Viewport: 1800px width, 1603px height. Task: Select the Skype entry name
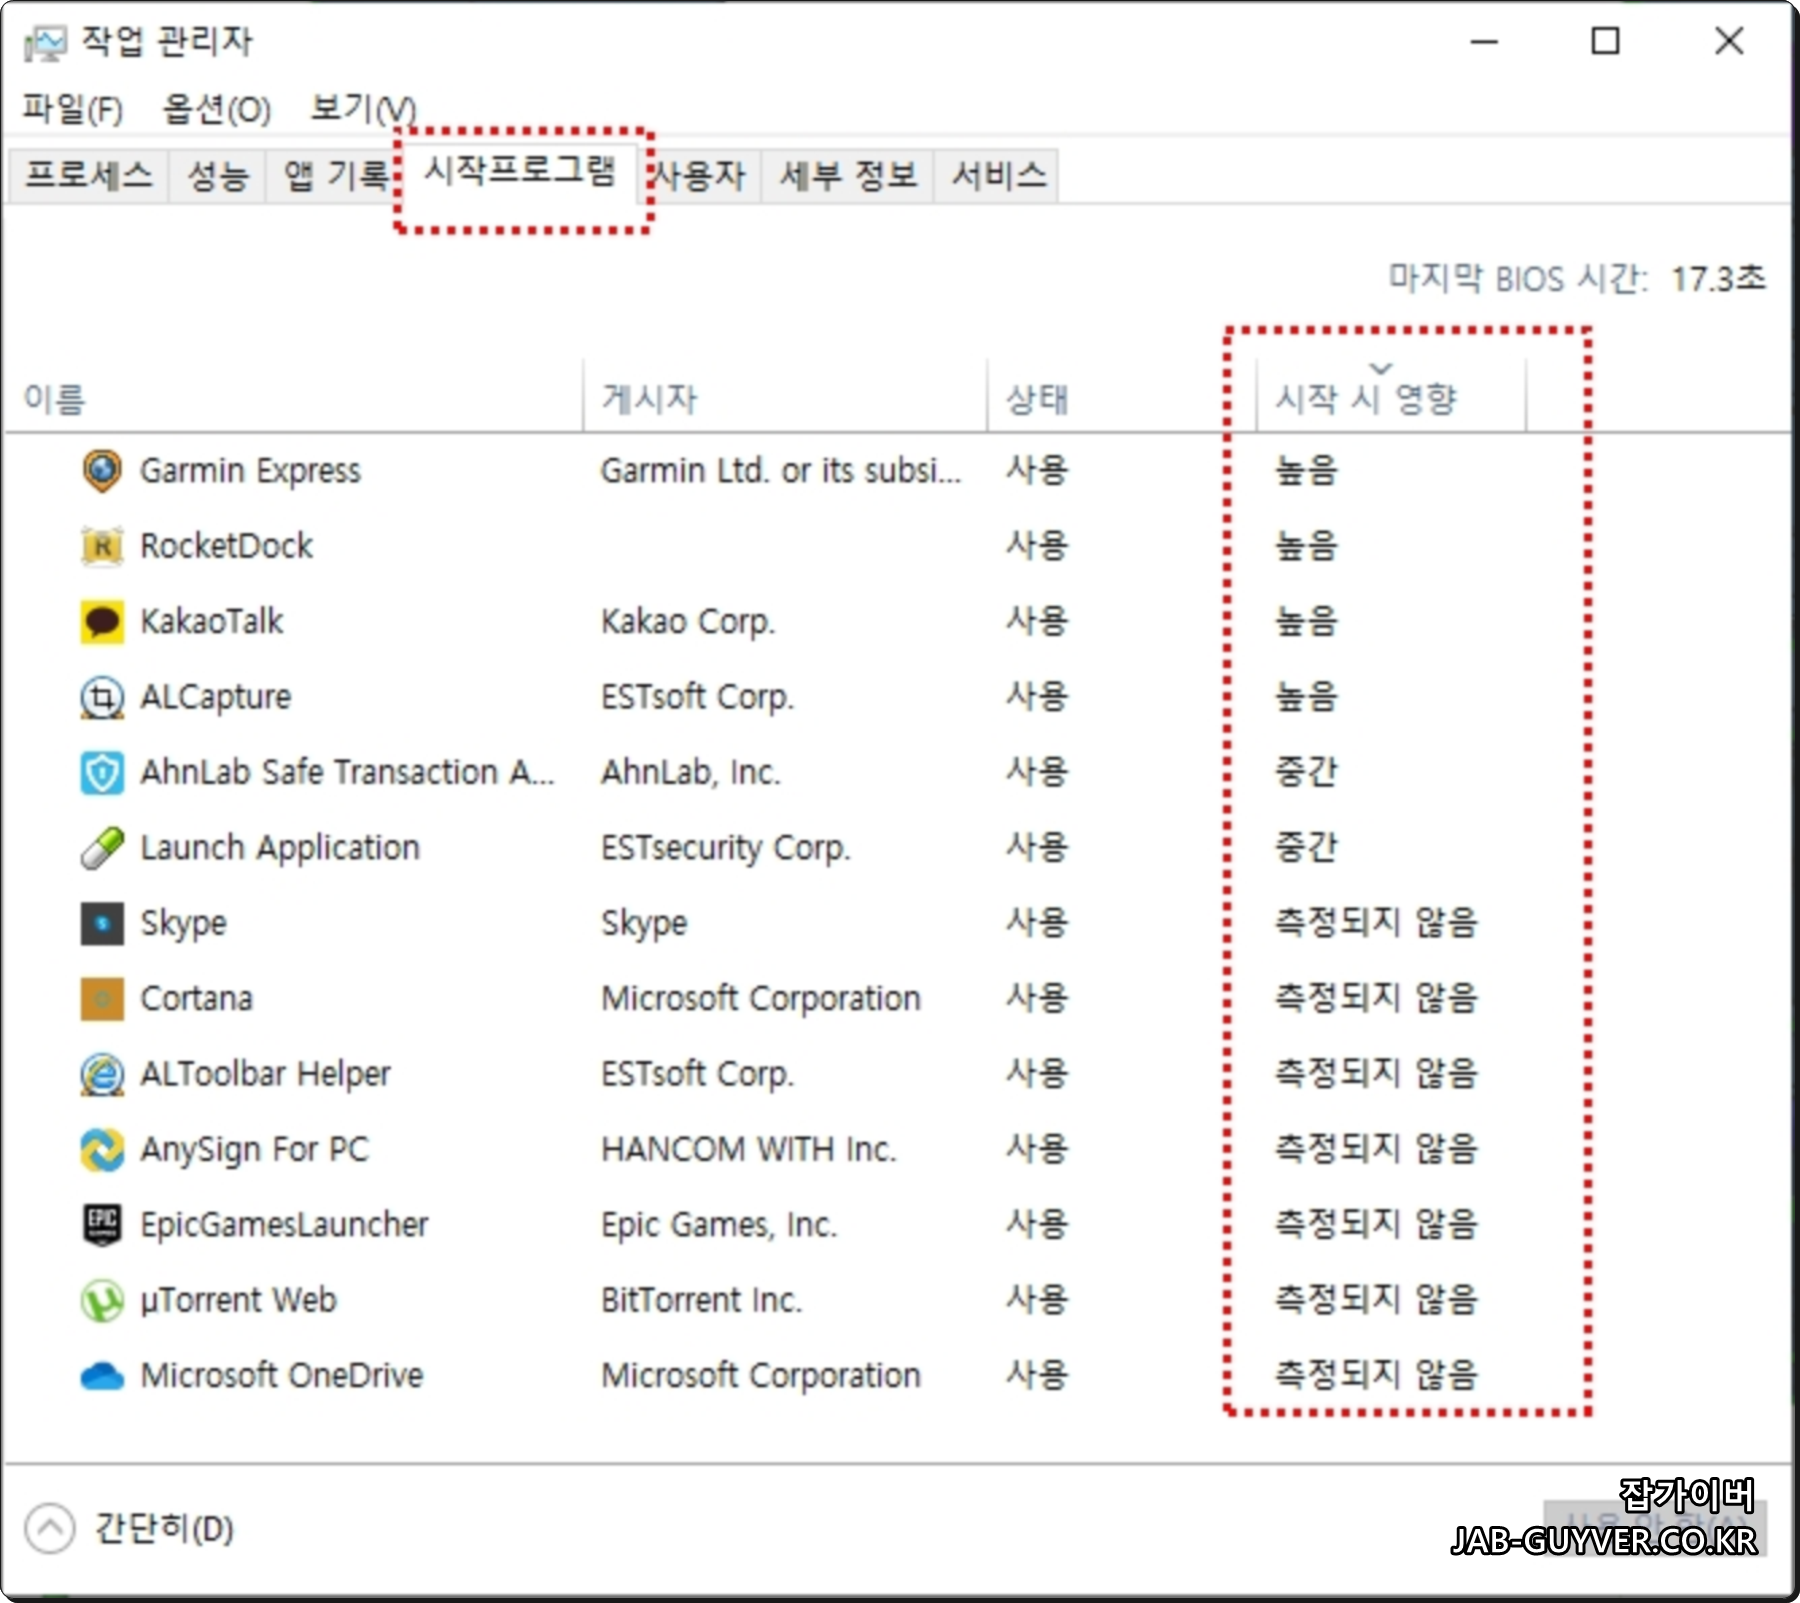183,923
